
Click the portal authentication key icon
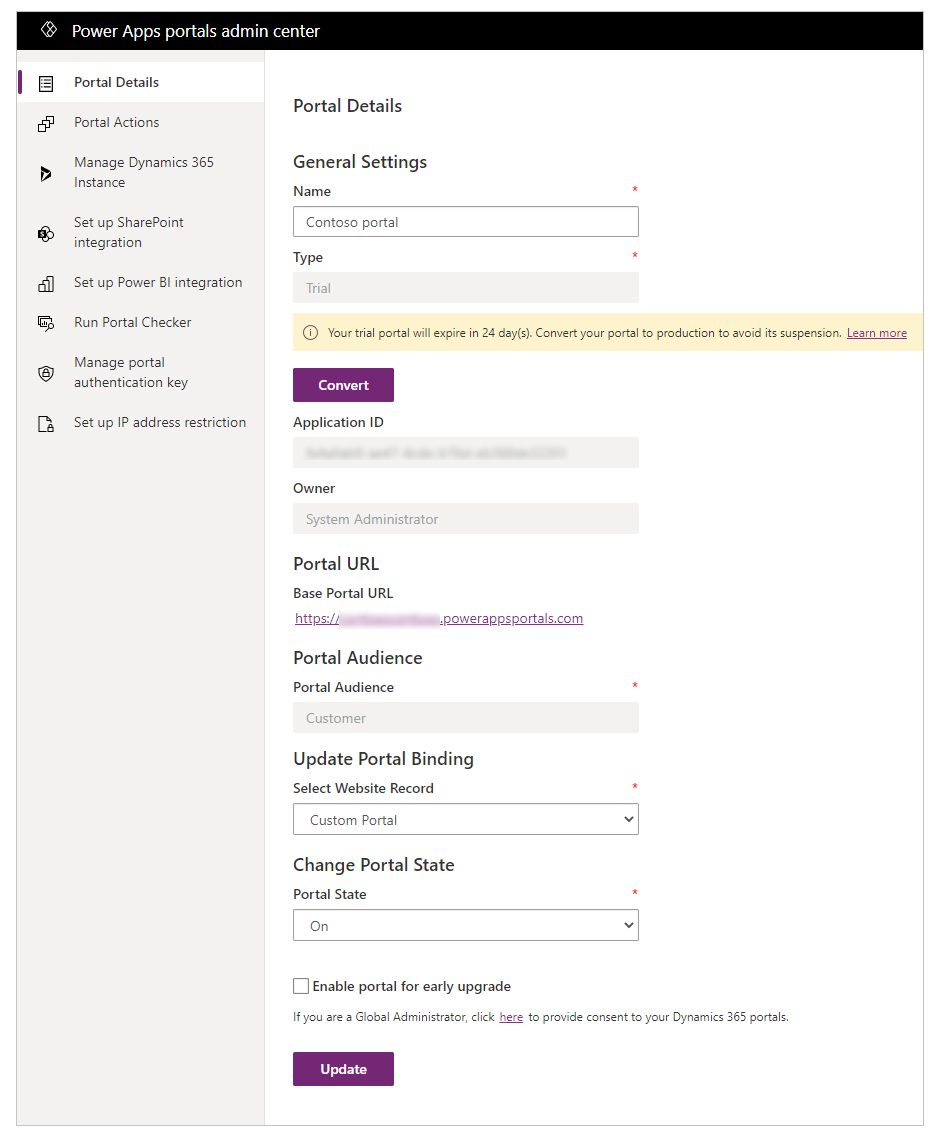tap(46, 373)
